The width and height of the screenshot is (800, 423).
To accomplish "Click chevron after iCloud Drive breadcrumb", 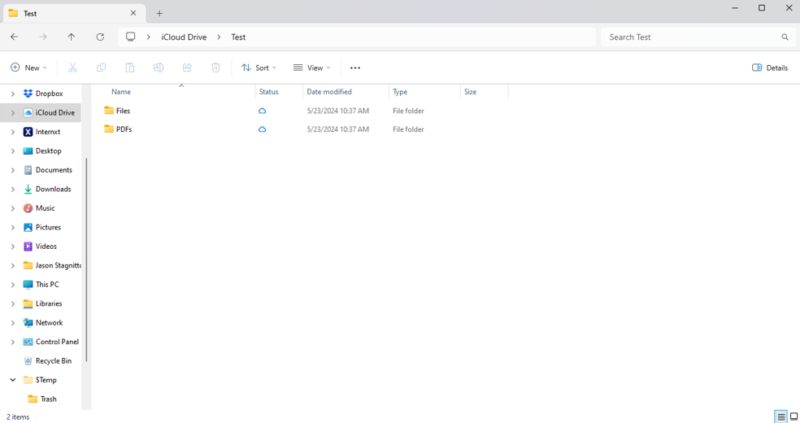I will tap(219, 37).
